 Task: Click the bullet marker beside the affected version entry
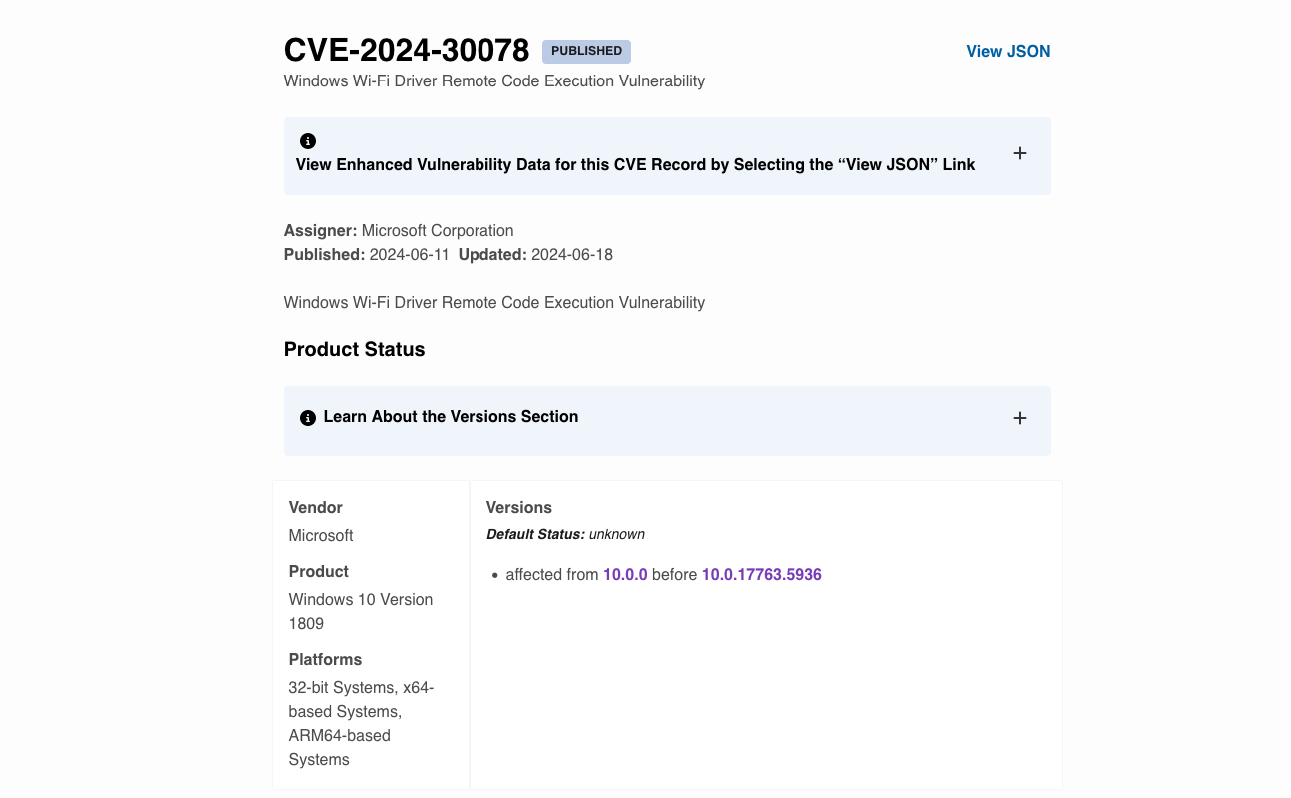[496, 574]
